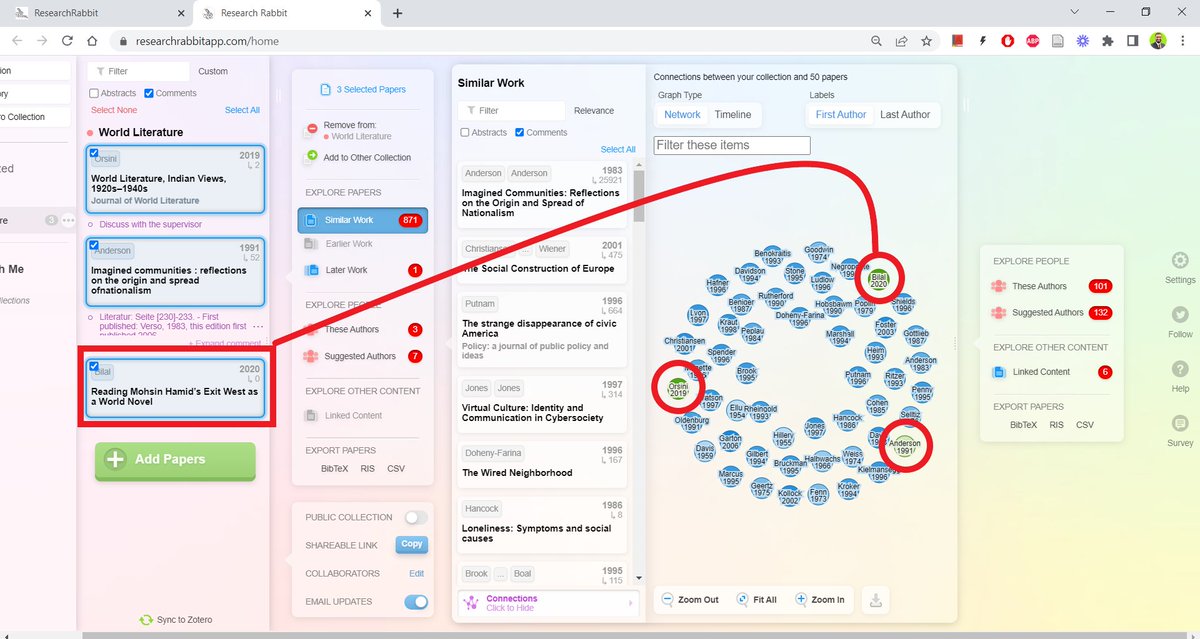Screen dimensions: 1200x639
Task: Click the browser home icon
Action: (92, 41)
